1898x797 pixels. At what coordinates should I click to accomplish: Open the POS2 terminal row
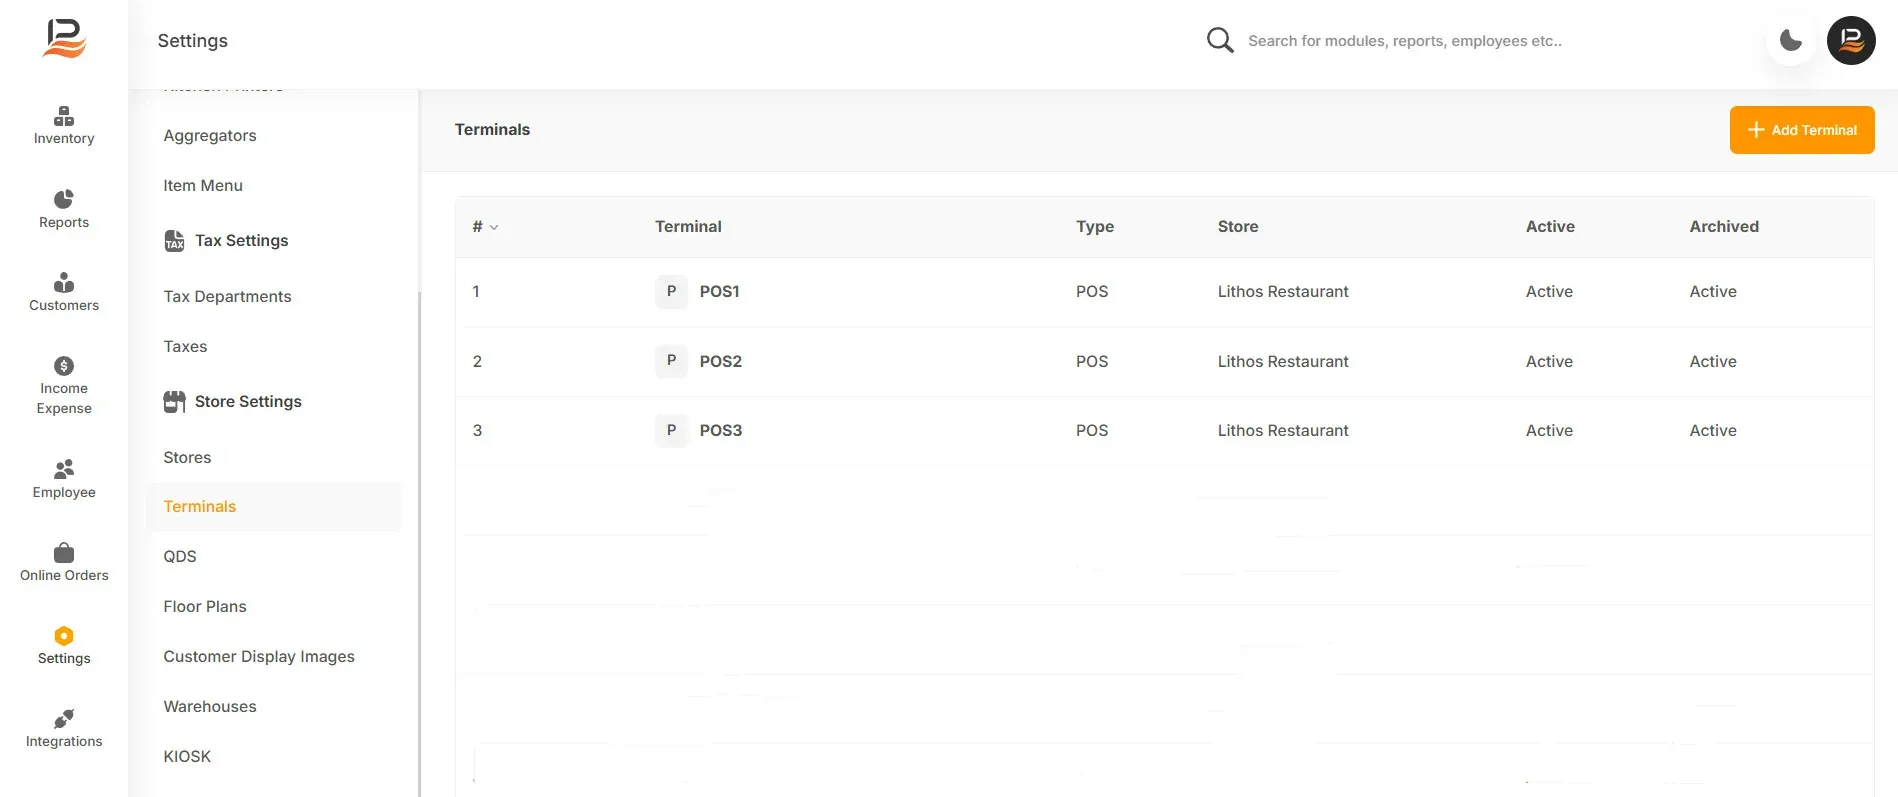click(1164, 362)
